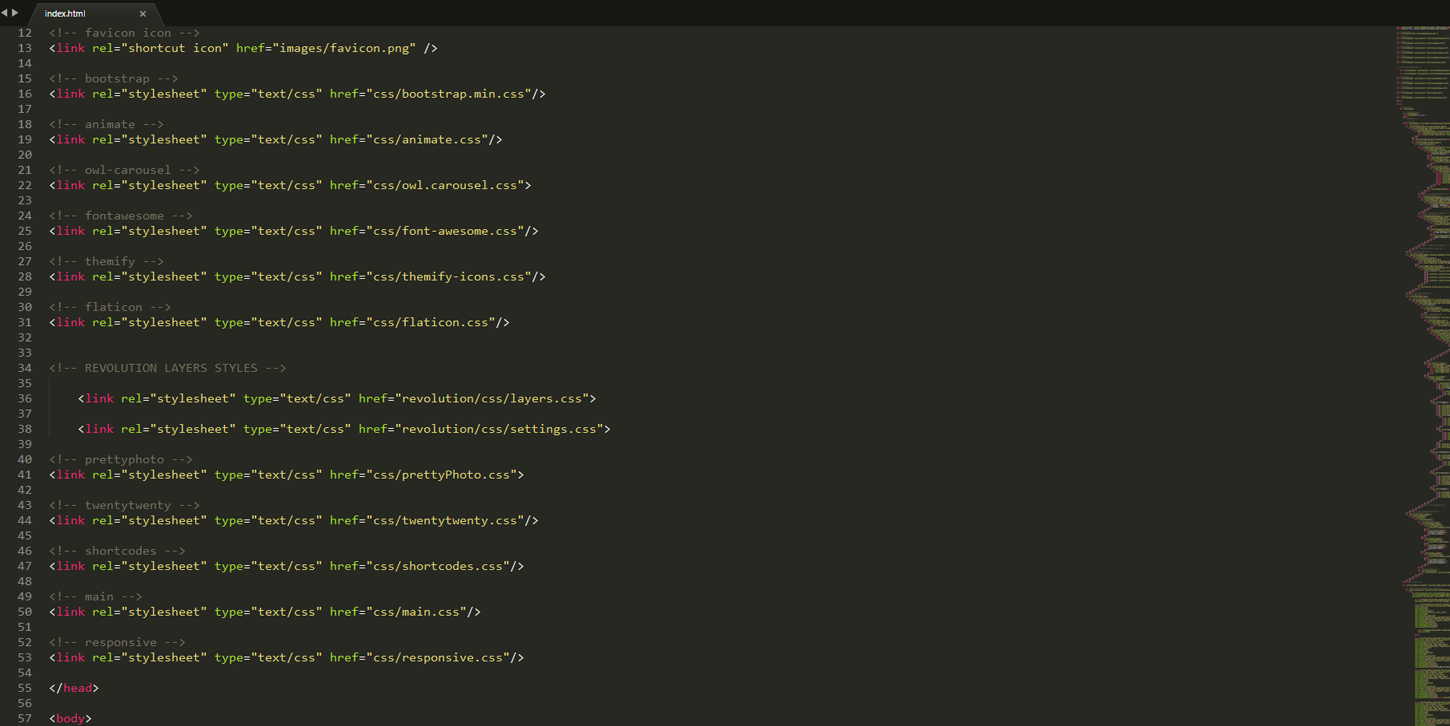
Task: Click the closing head tag
Action: coord(74,688)
